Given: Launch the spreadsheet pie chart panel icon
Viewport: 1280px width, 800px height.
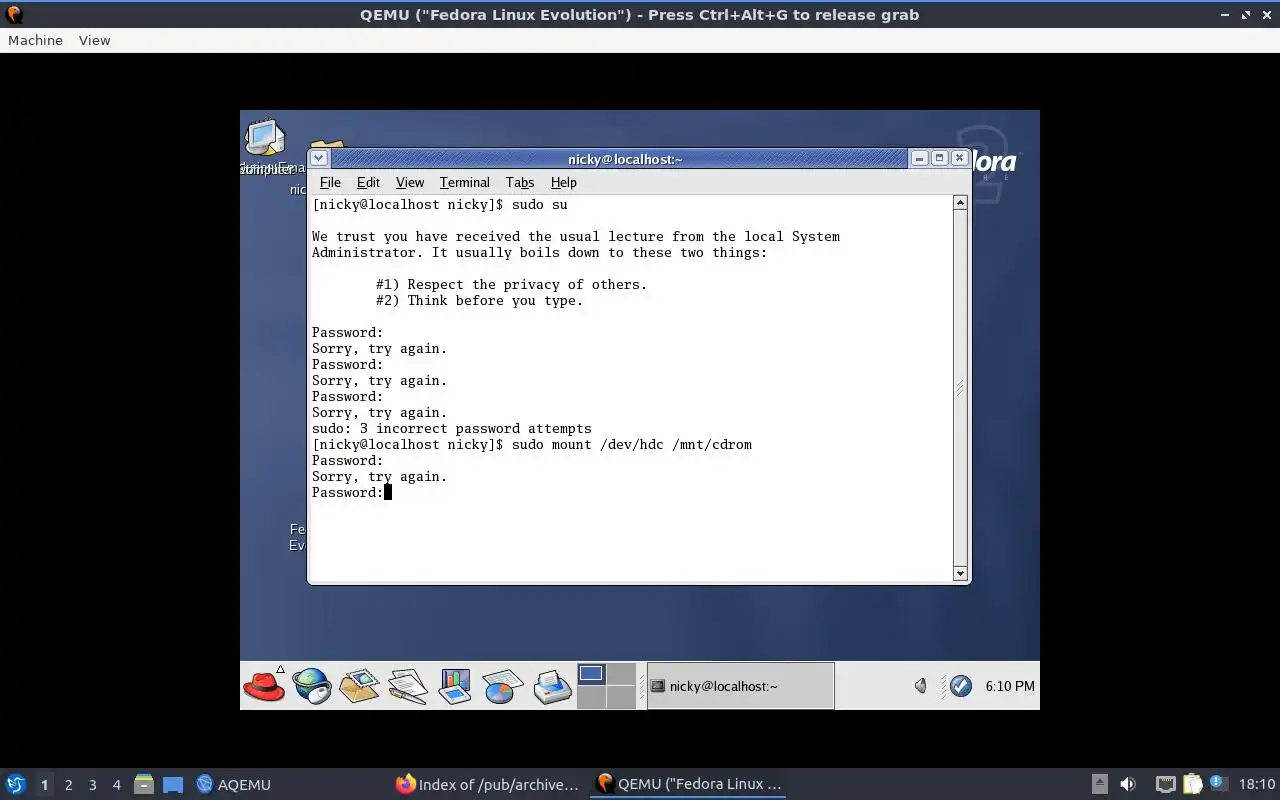Looking at the screenshot, I should [502, 686].
